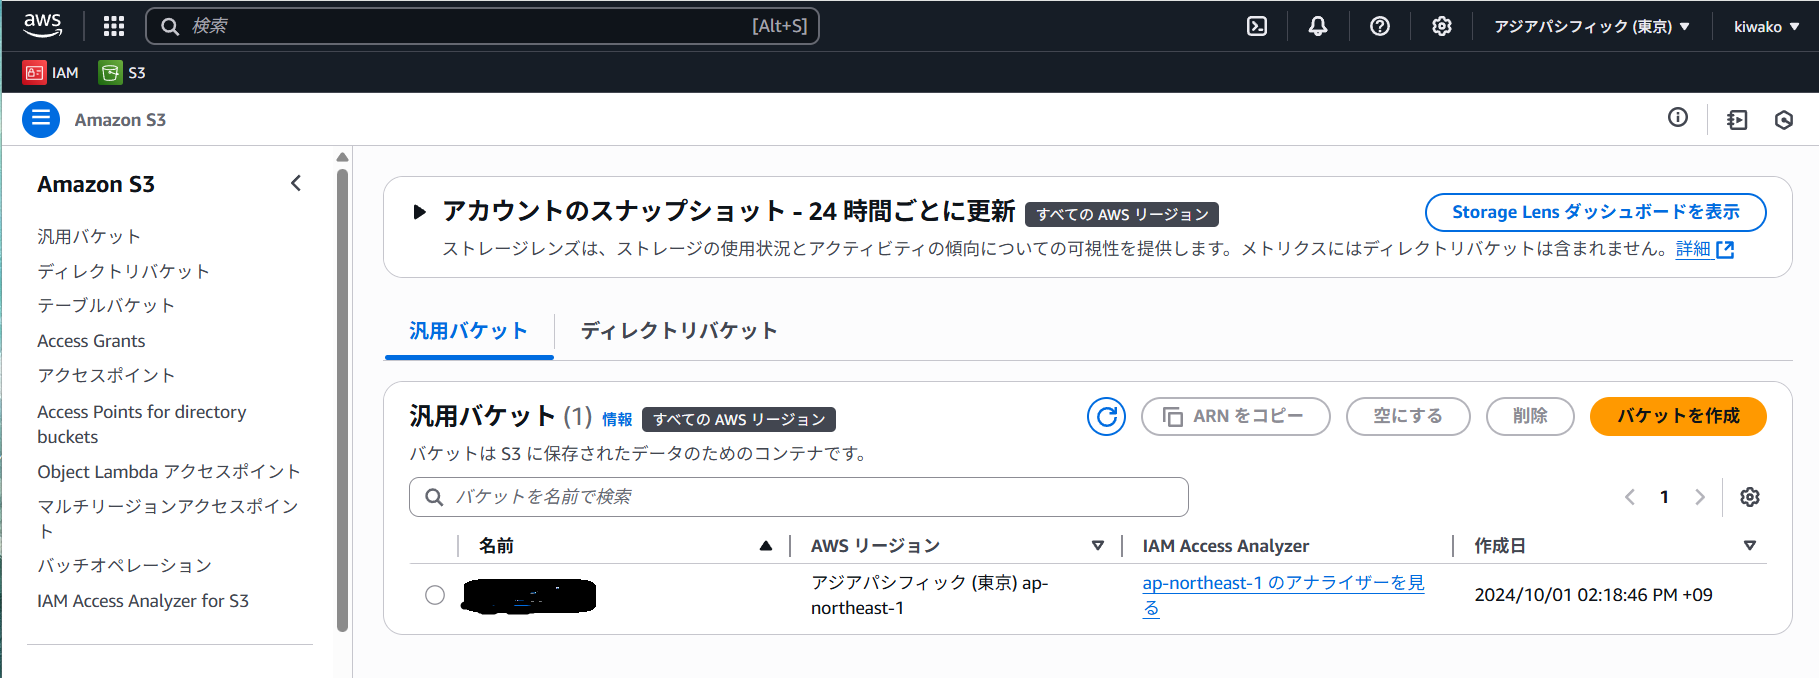This screenshot has width=1819, height=678.
Task: Click the hexagon clock icon at top right
Action: tap(1784, 120)
